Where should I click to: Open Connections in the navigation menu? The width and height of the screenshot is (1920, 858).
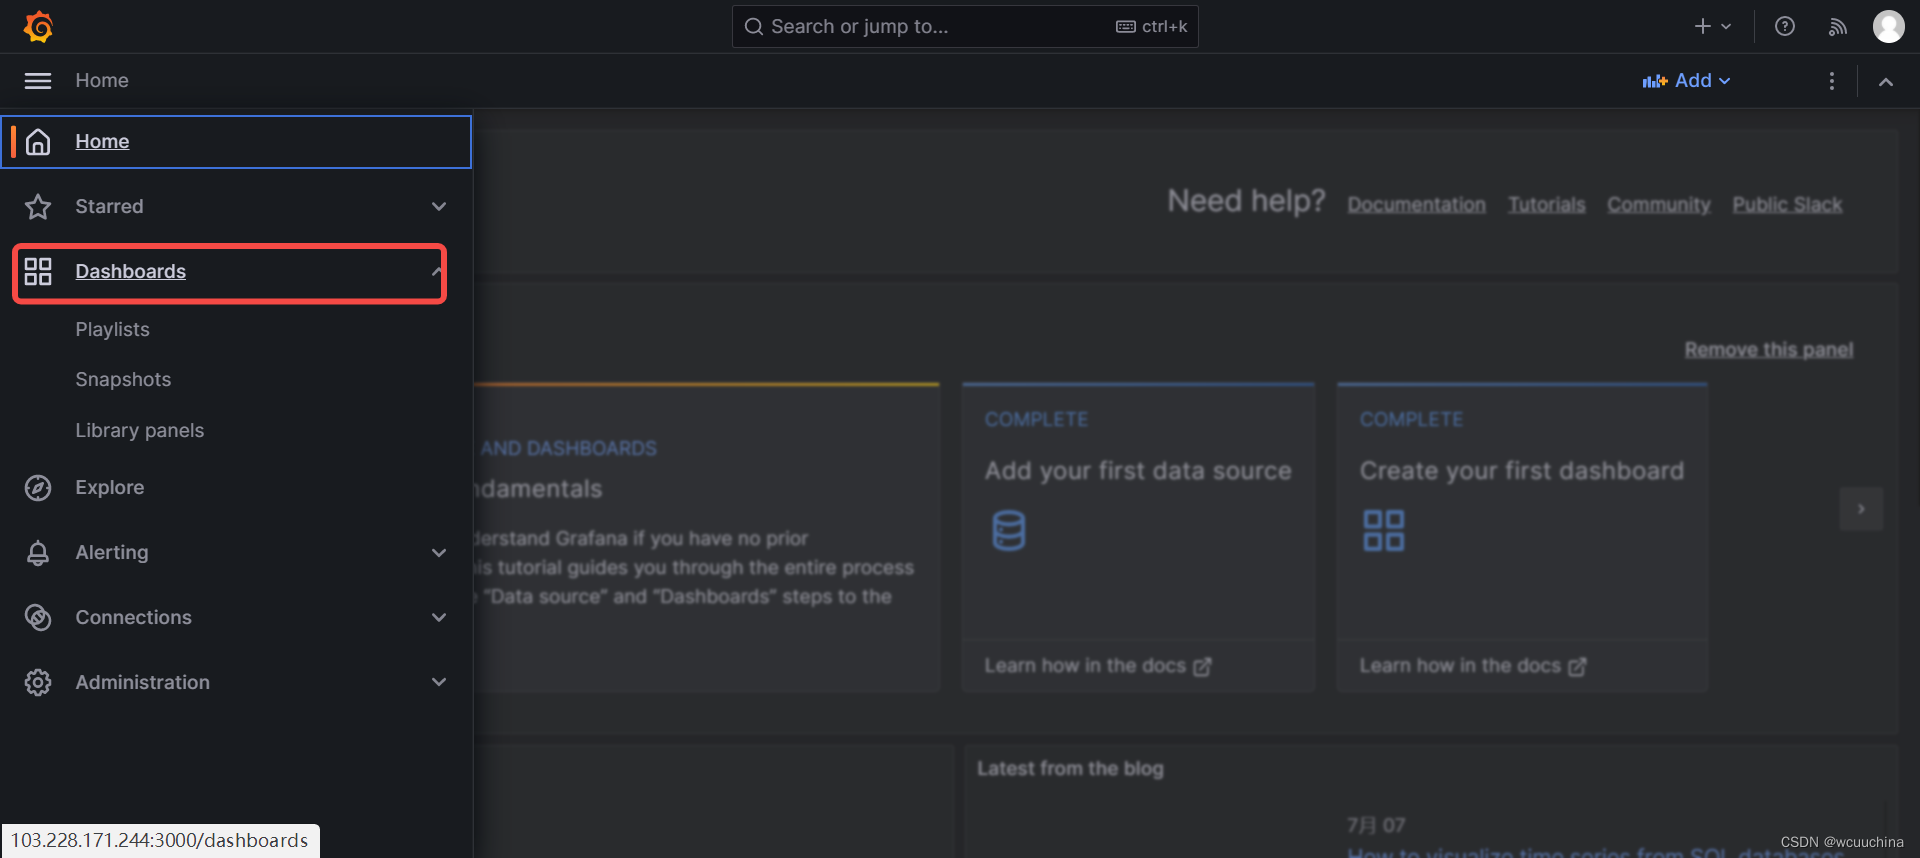point(133,618)
